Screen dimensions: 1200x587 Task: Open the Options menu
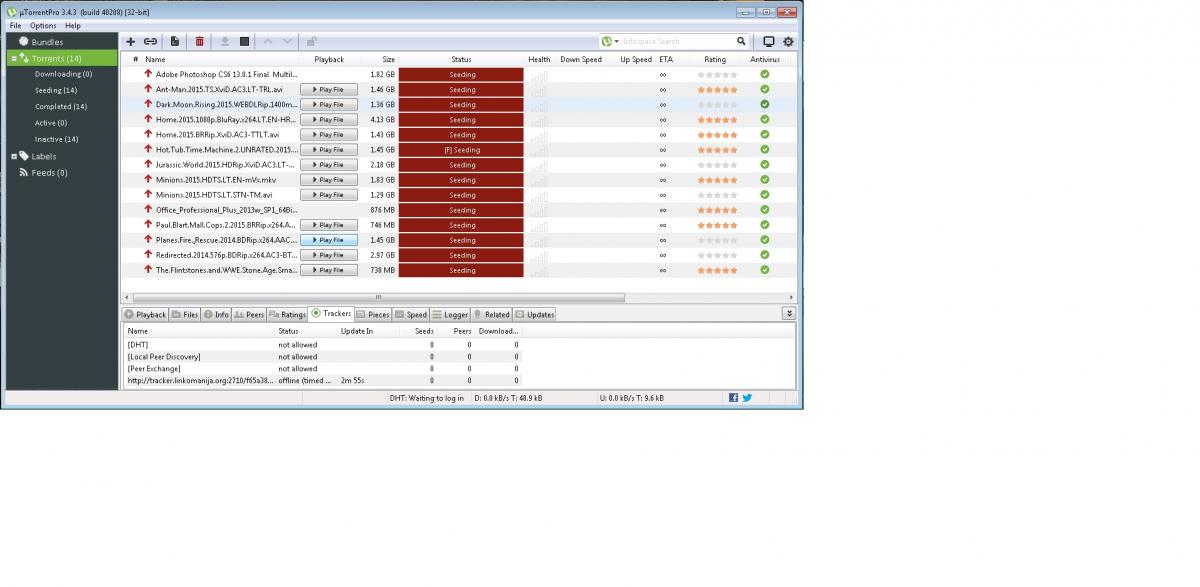[43, 25]
